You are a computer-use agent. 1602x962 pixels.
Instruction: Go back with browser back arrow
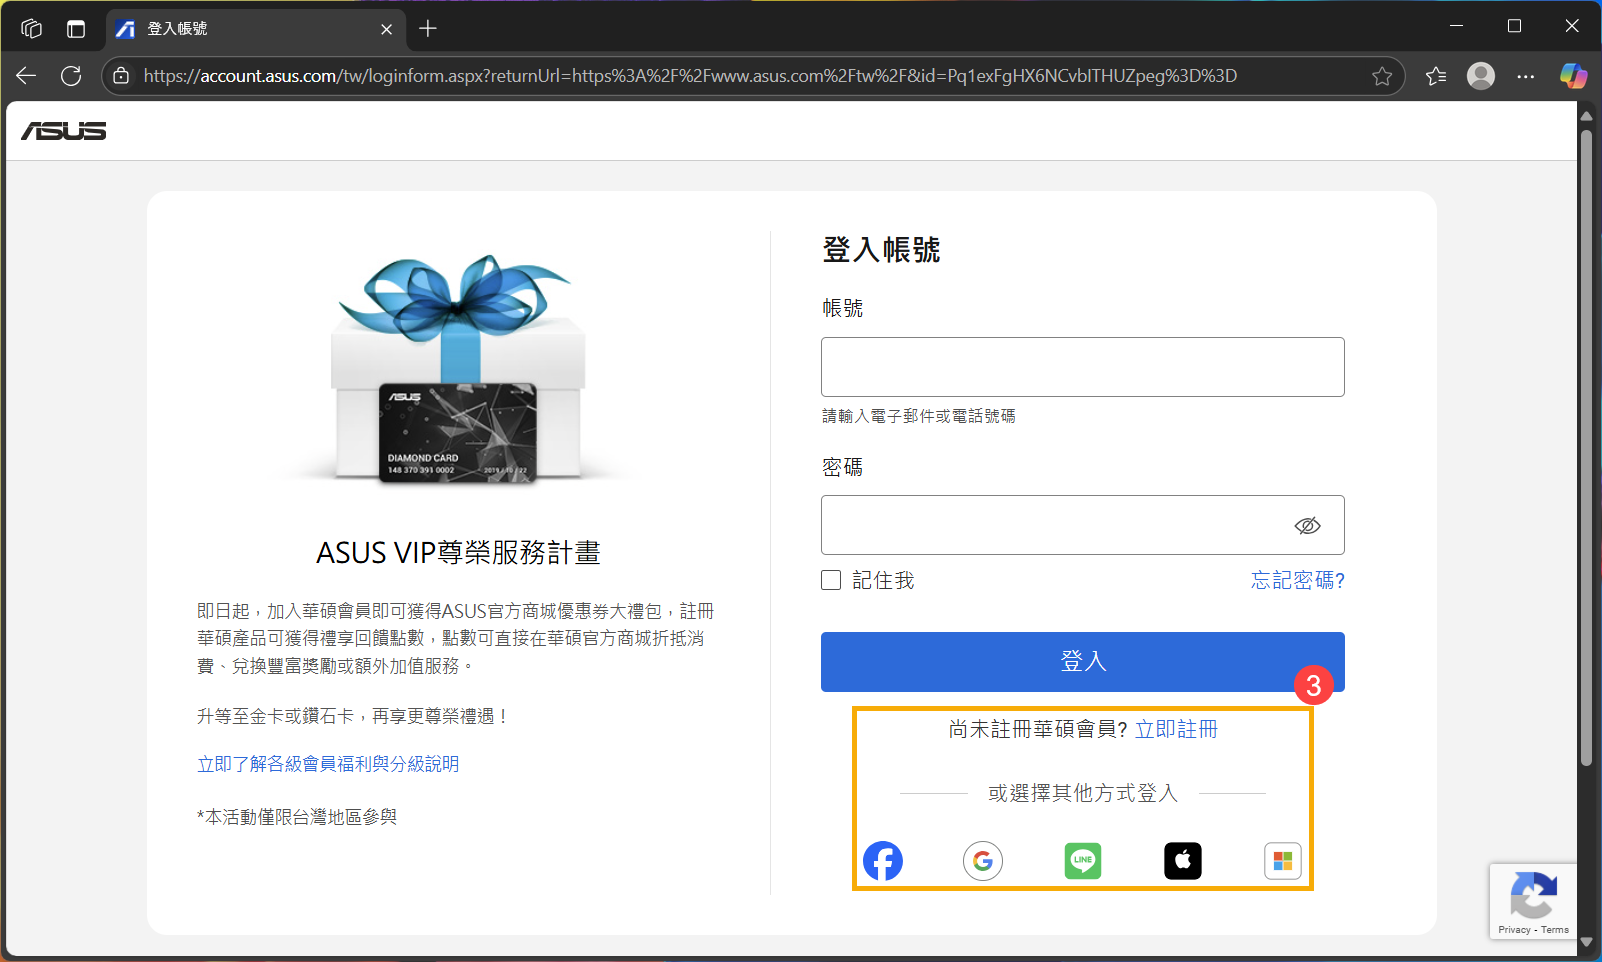[26, 76]
